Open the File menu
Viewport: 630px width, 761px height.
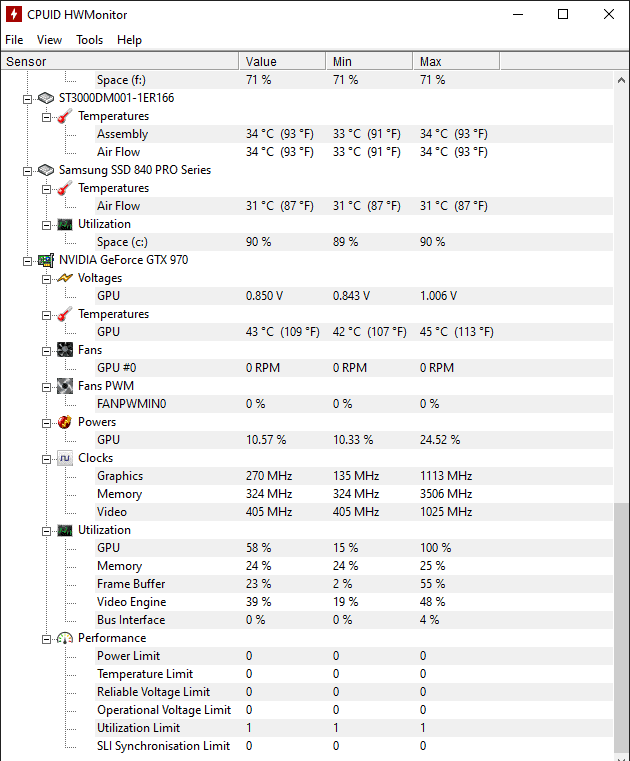point(14,40)
